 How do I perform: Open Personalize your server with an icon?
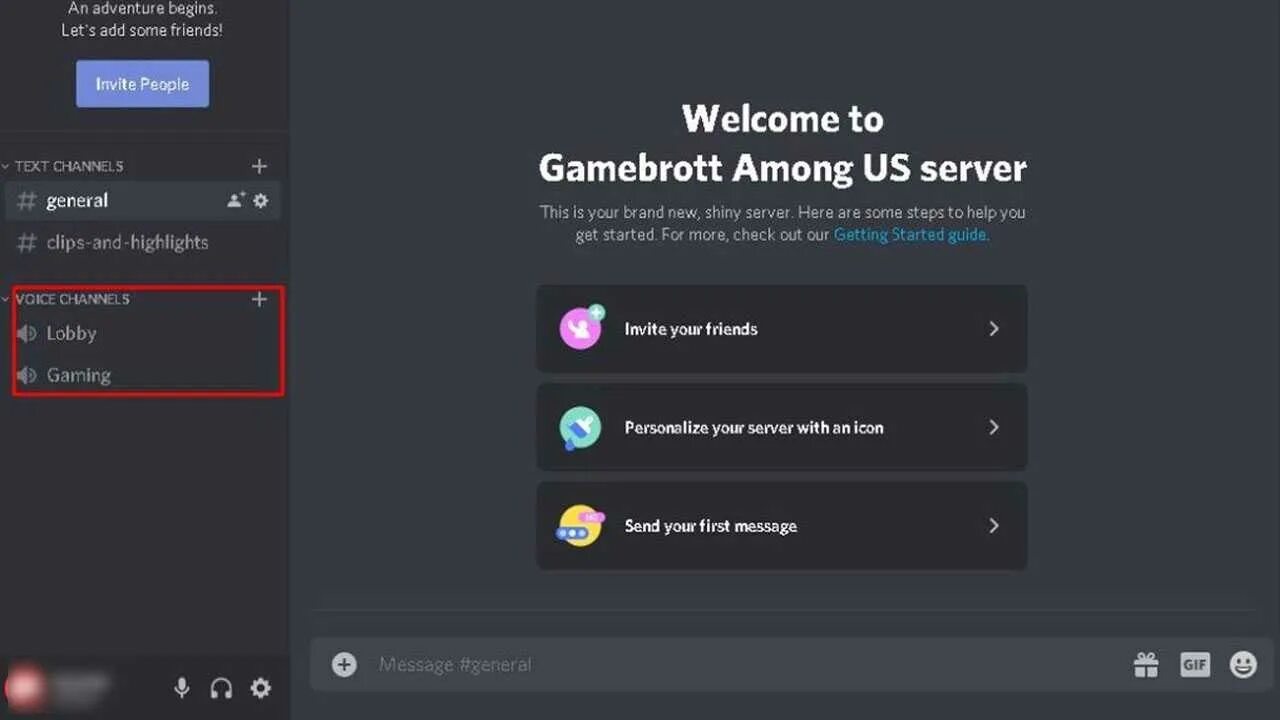pyautogui.click(x=782, y=427)
